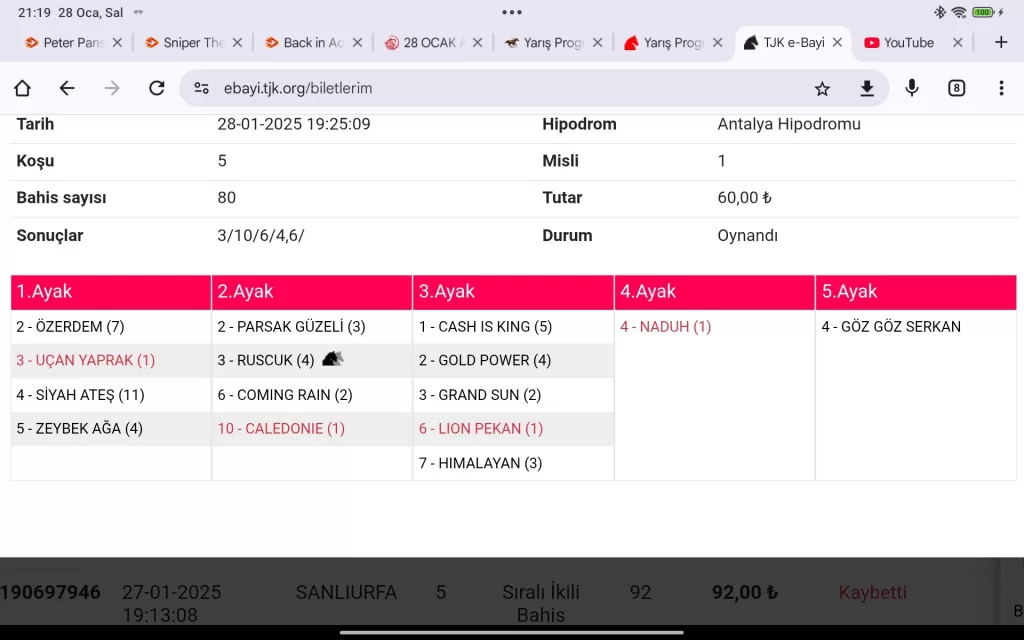Click the horse icon next to RUSCUK
Image resolution: width=1024 pixels, height=640 pixels.
332,359
